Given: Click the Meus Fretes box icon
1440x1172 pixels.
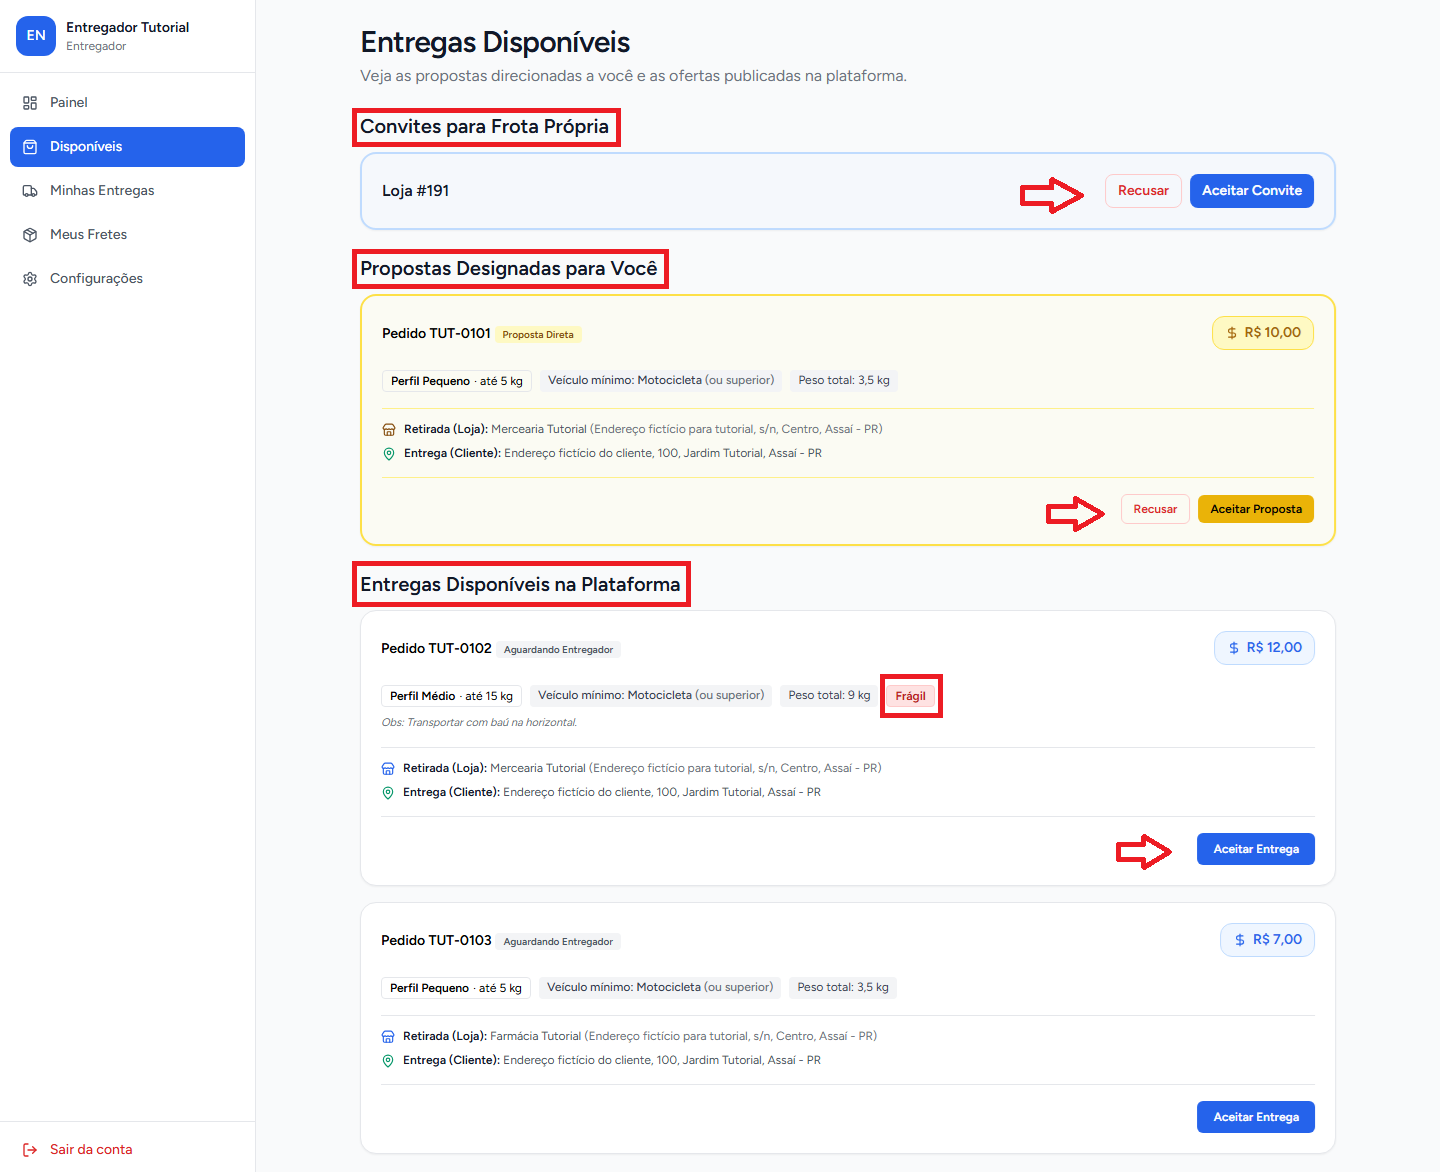Looking at the screenshot, I should [30, 235].
